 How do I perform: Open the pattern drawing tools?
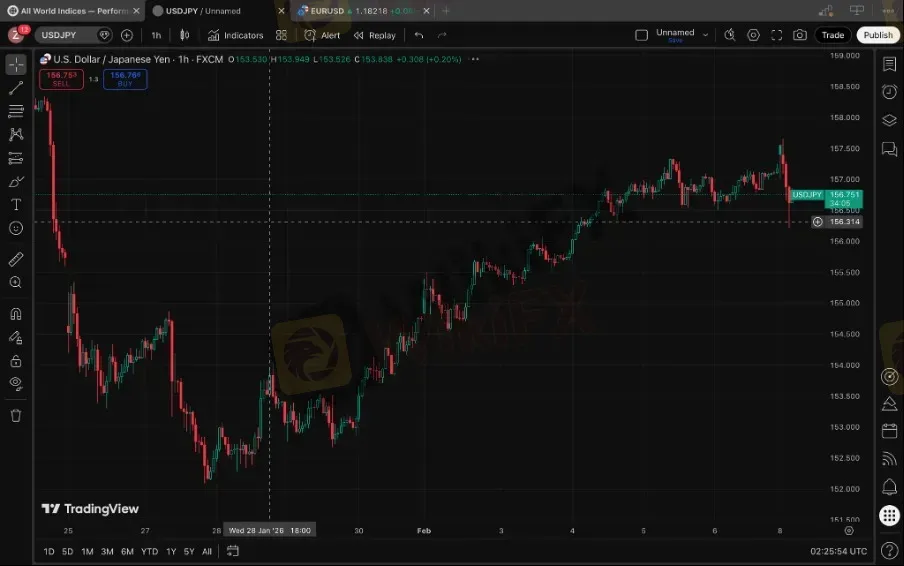(x=16, y=134)
